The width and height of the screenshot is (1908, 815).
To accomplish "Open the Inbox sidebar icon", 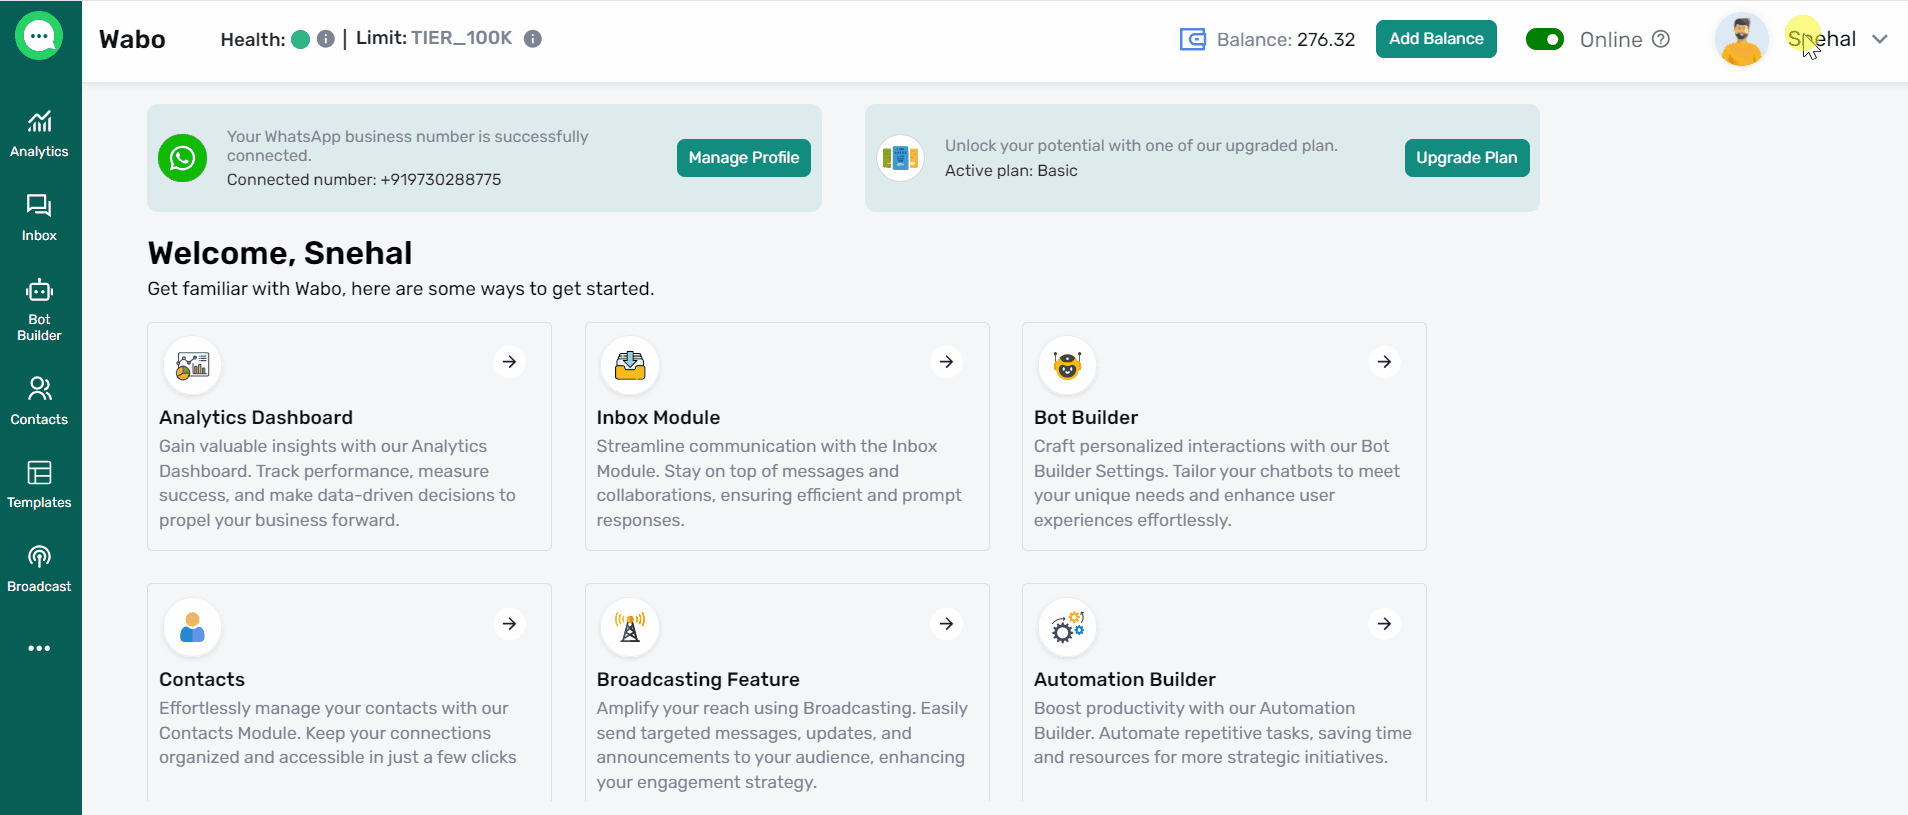I will coord(39,217).
